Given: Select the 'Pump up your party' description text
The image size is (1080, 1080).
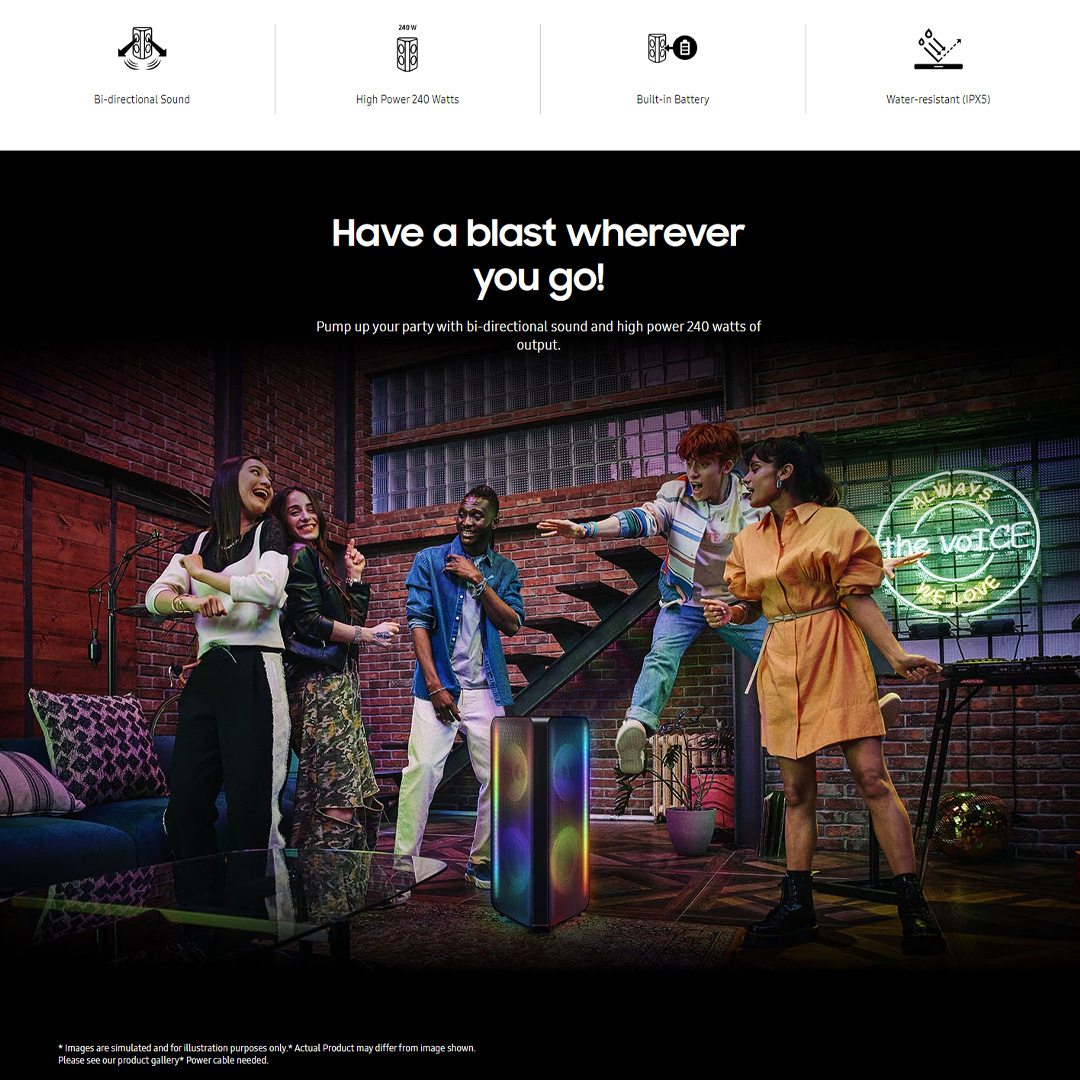Looking at the screenshot, I should [x=538, y=335].
